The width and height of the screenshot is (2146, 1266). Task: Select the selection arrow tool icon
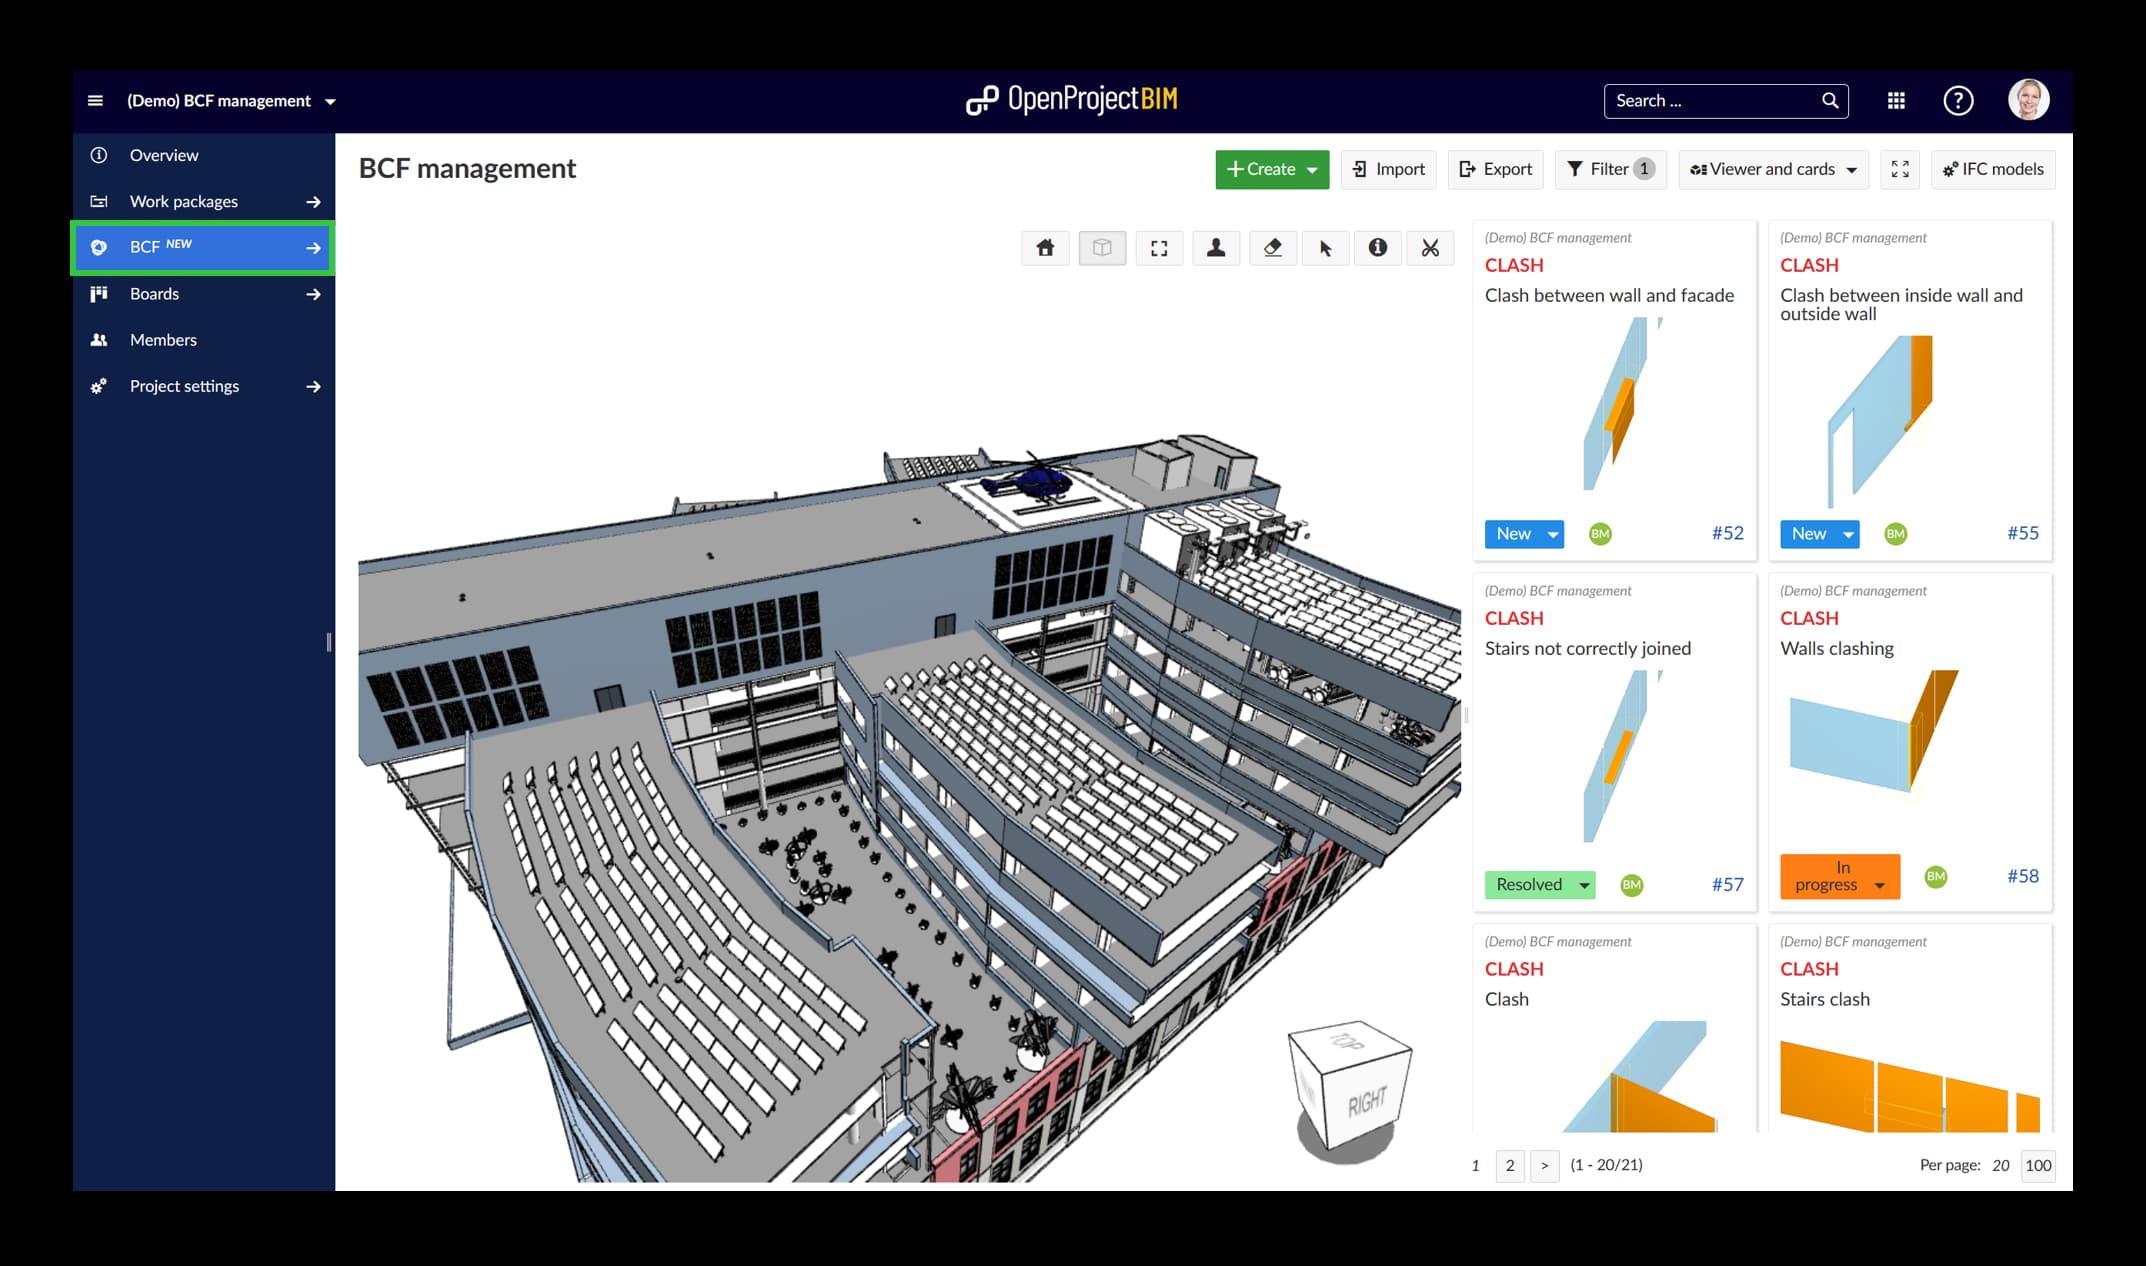tap(1325, 249)
